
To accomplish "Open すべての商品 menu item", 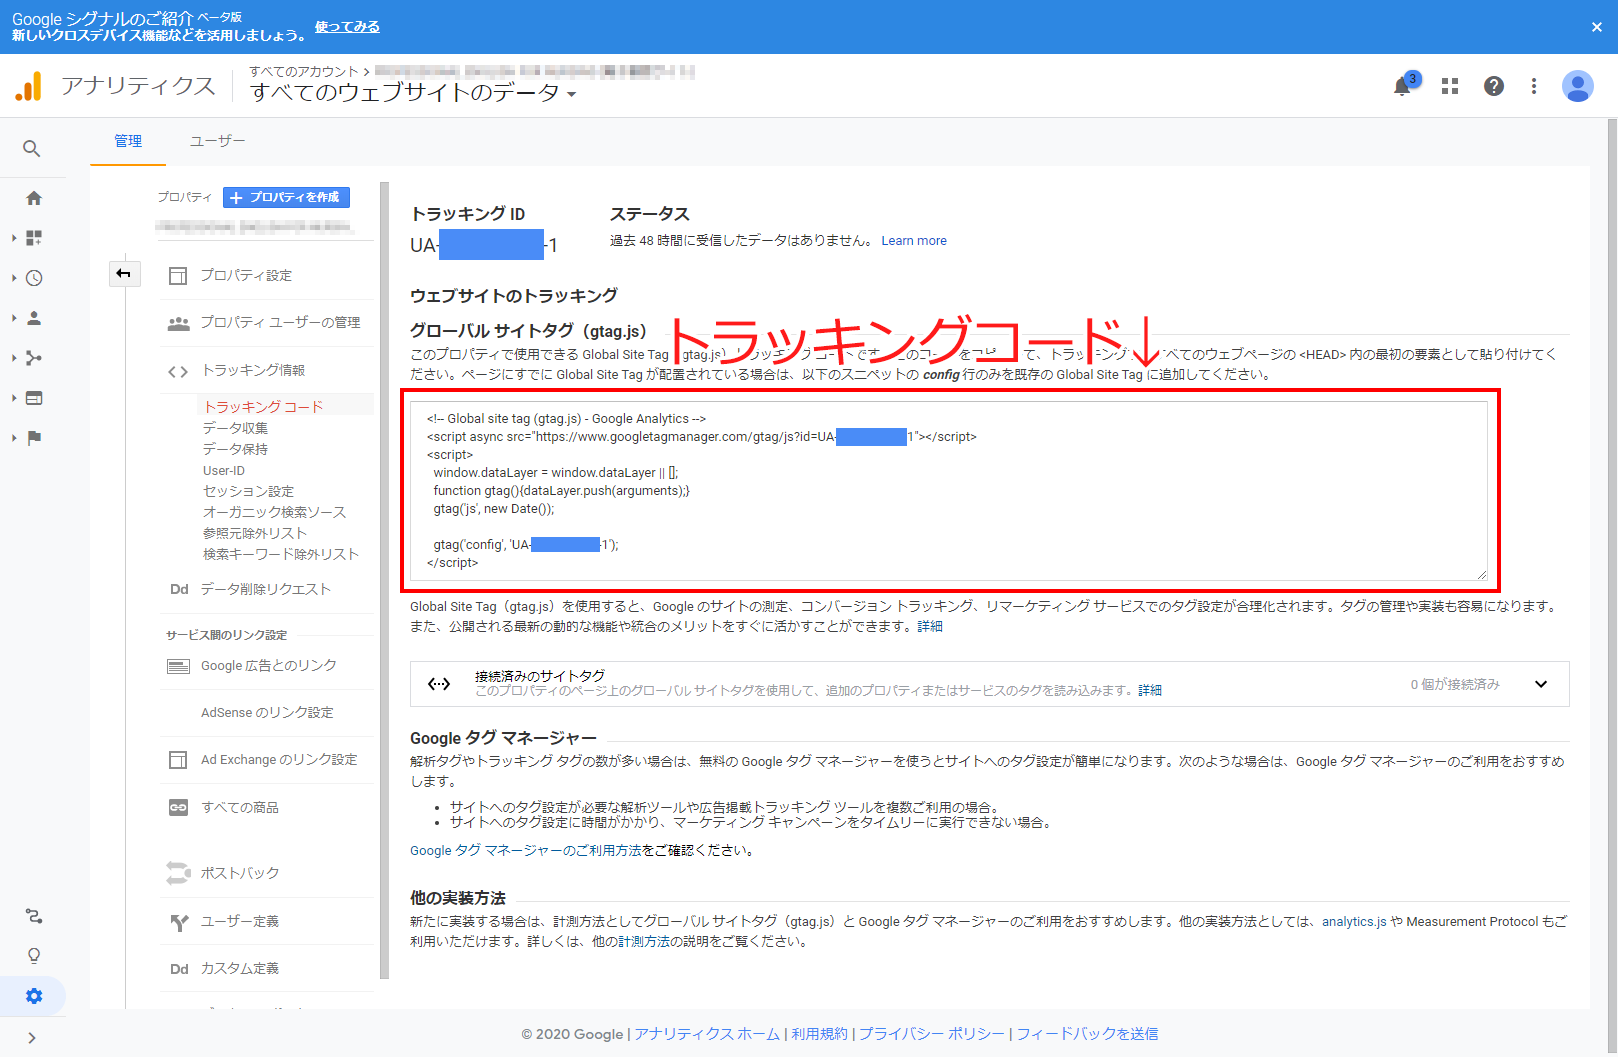I will 240,808.
